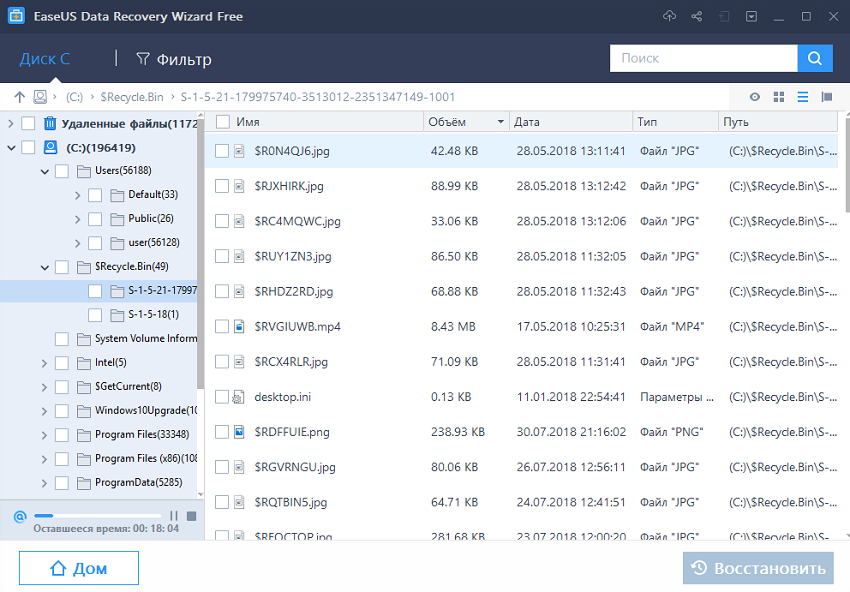Expand the ProgramData(5285) folder
The image size is (850, 592).
tap(44, 483)
